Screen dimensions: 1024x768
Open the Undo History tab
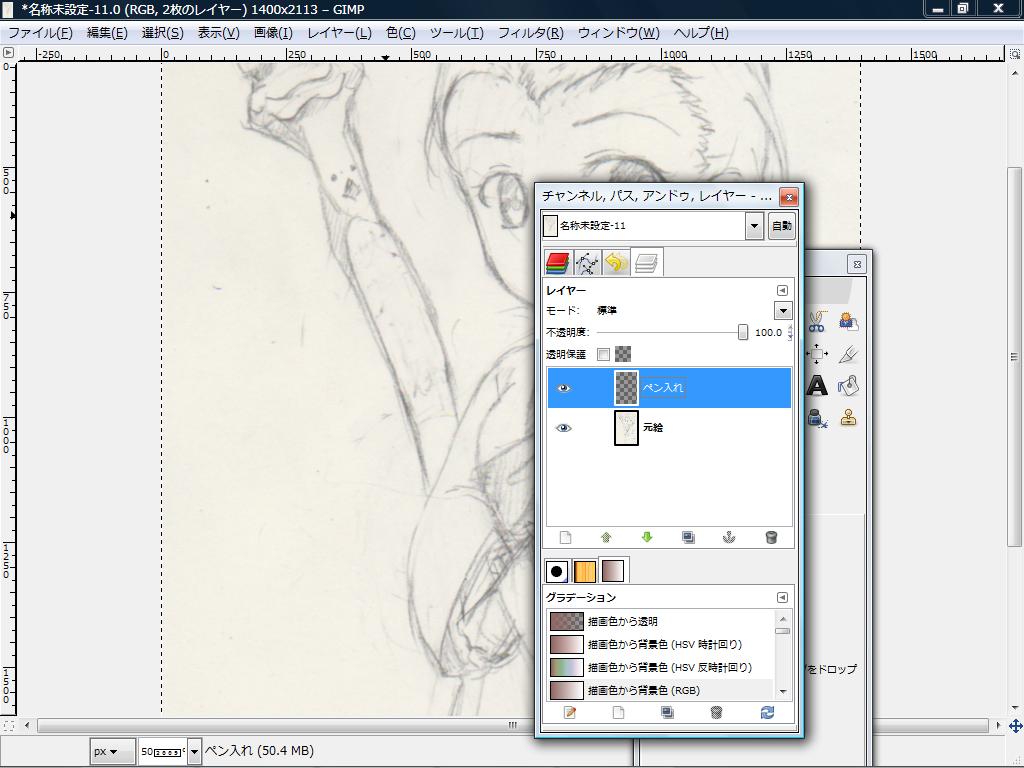point(616,263)
